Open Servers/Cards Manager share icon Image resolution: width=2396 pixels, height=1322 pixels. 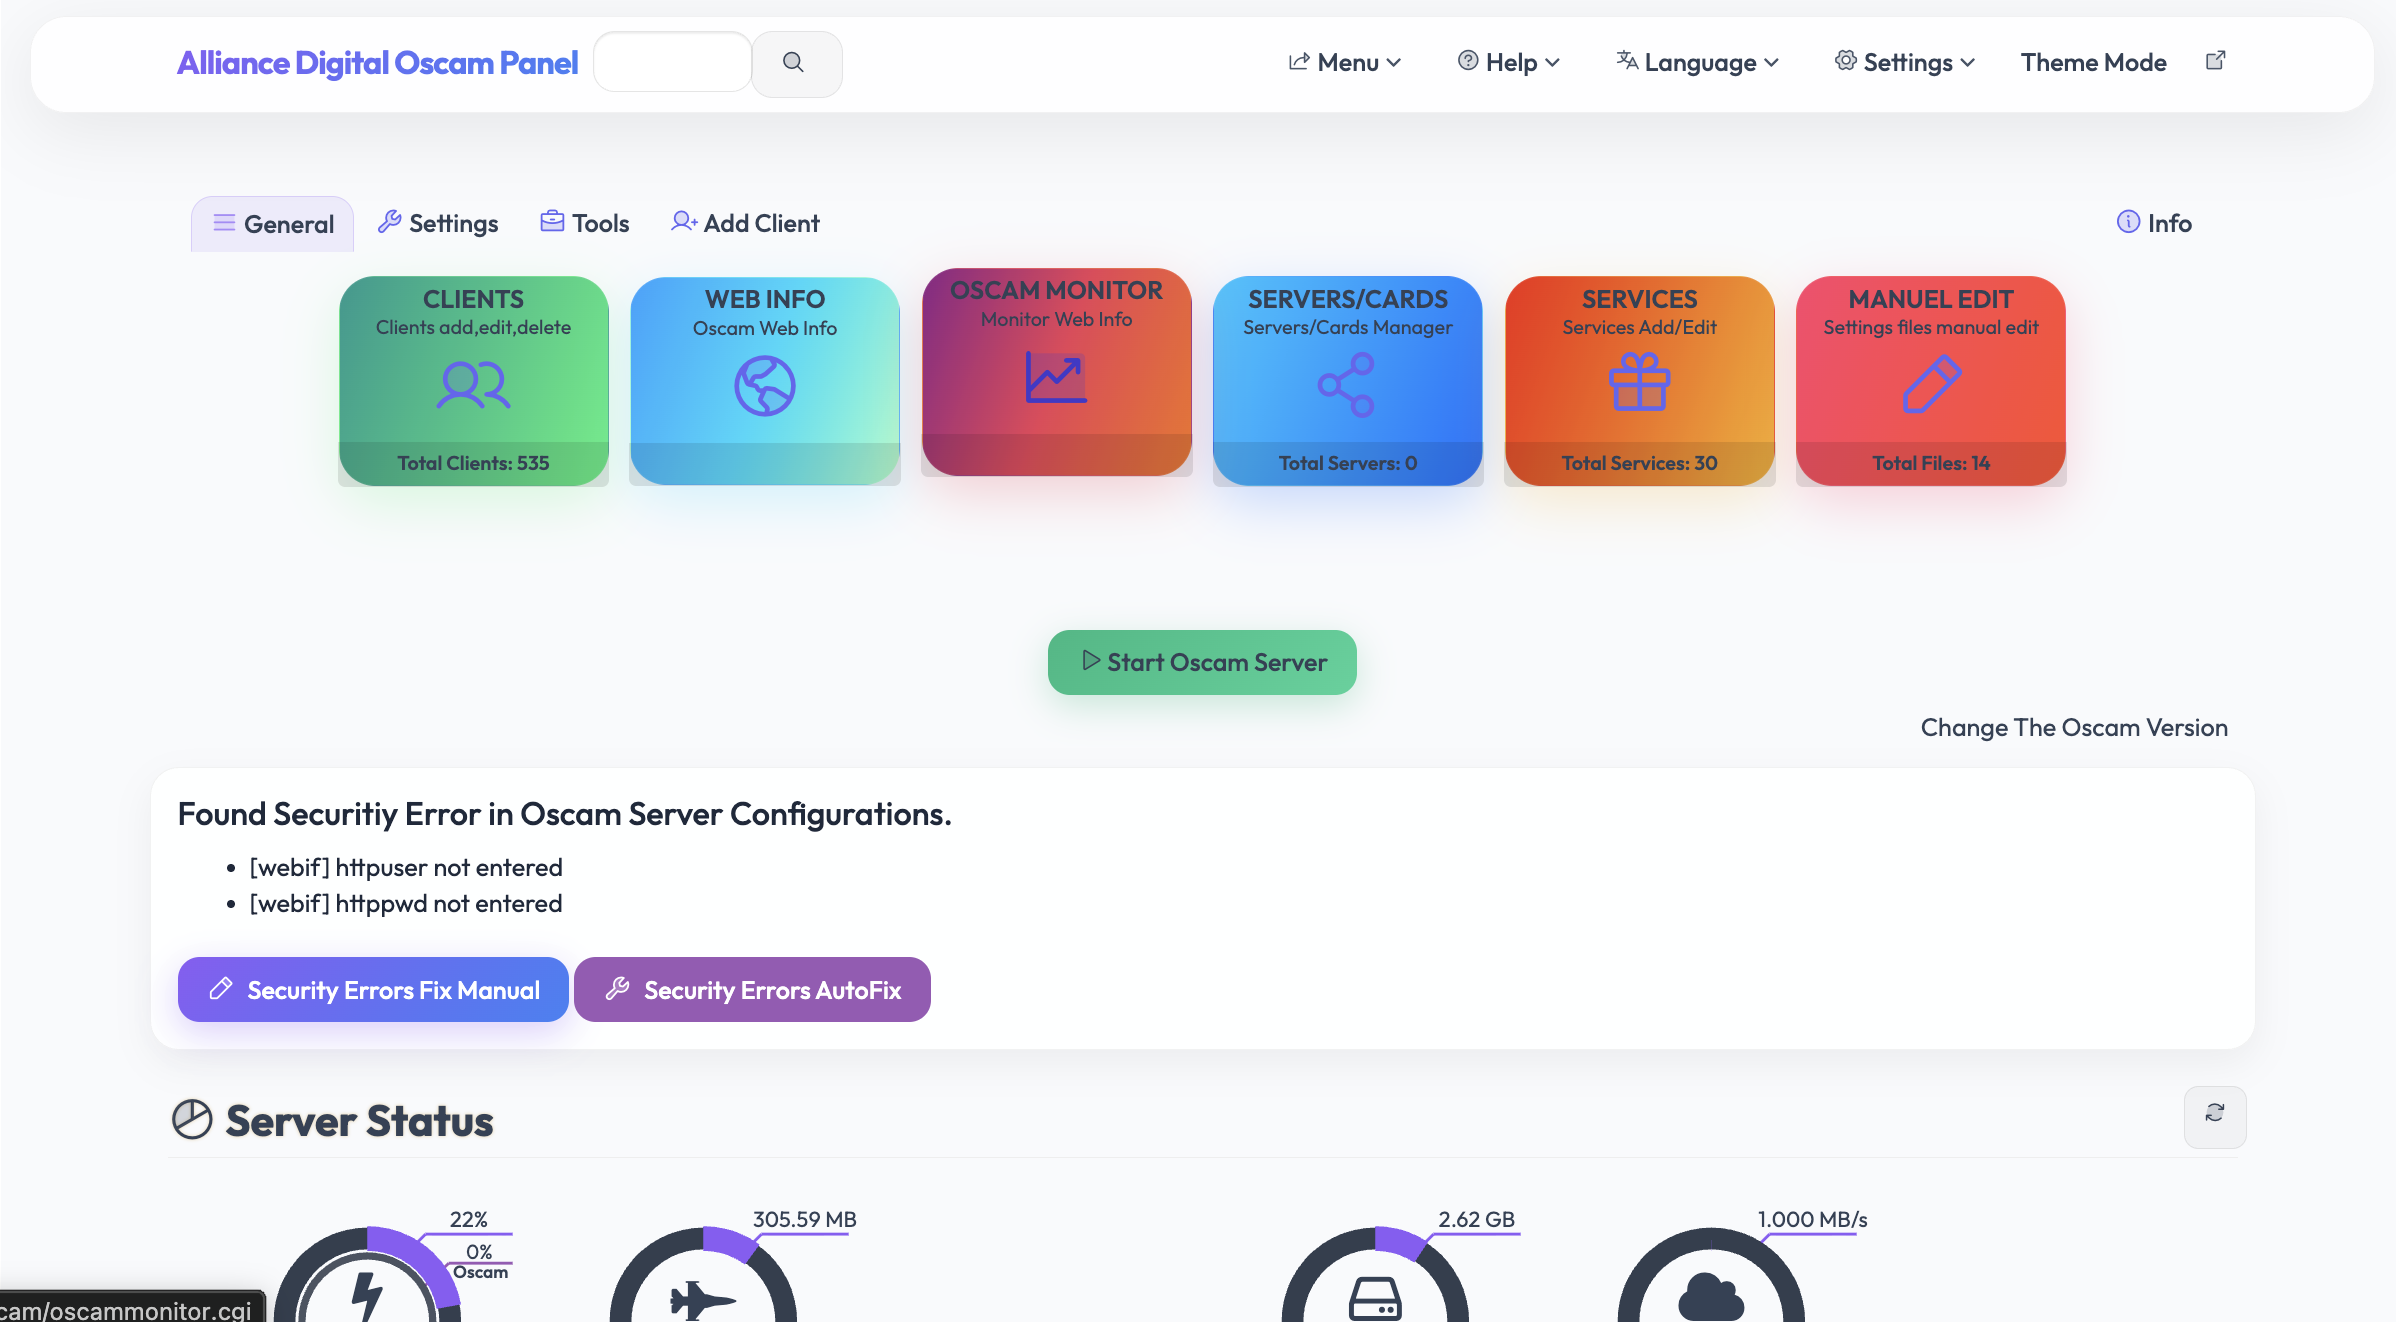point(1346,385)
